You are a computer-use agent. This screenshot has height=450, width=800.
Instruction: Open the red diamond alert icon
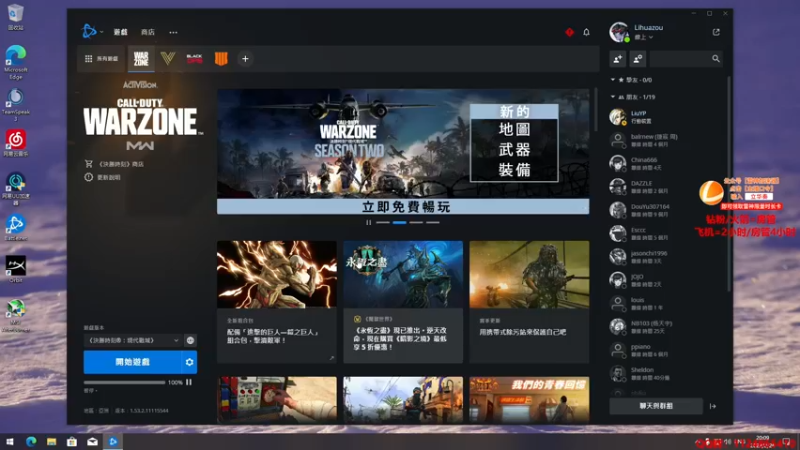[x=569, y=32]
